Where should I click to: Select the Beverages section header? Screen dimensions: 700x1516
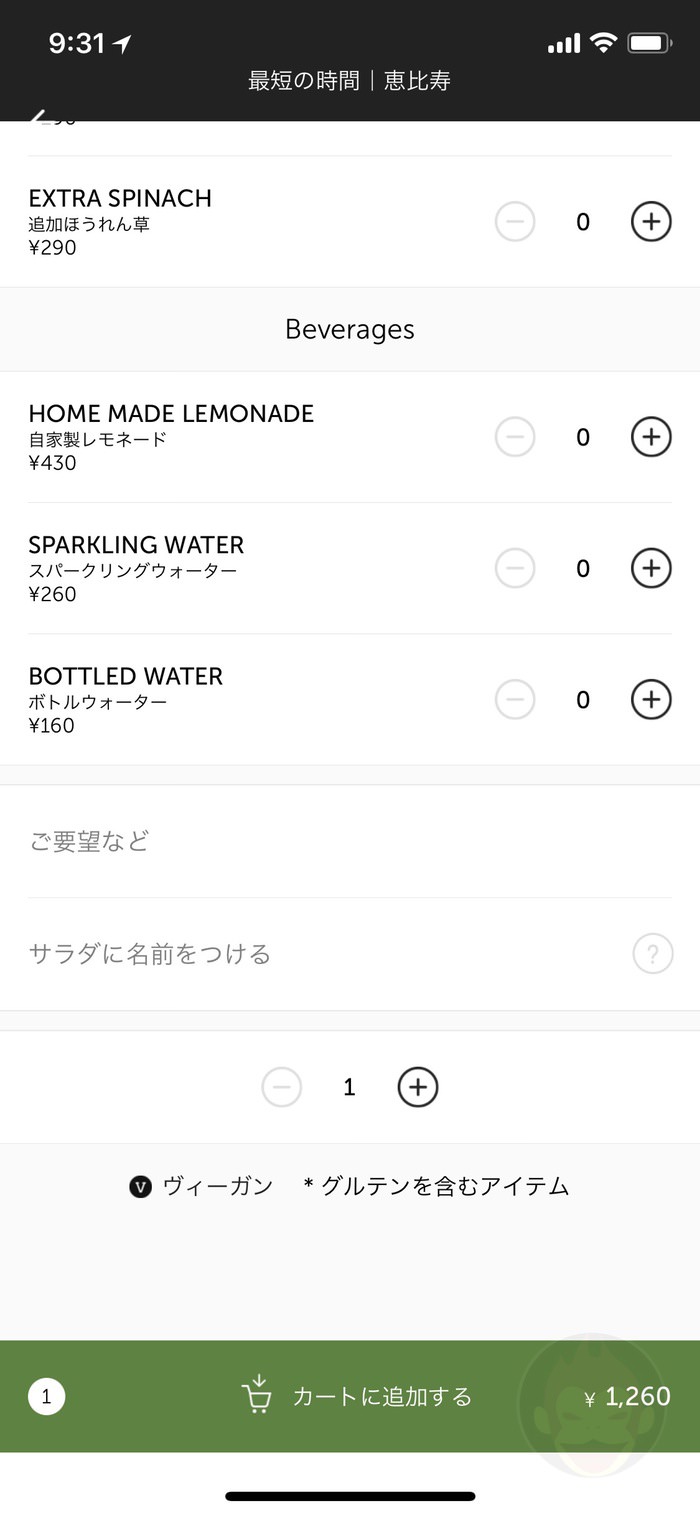point(349,328)
